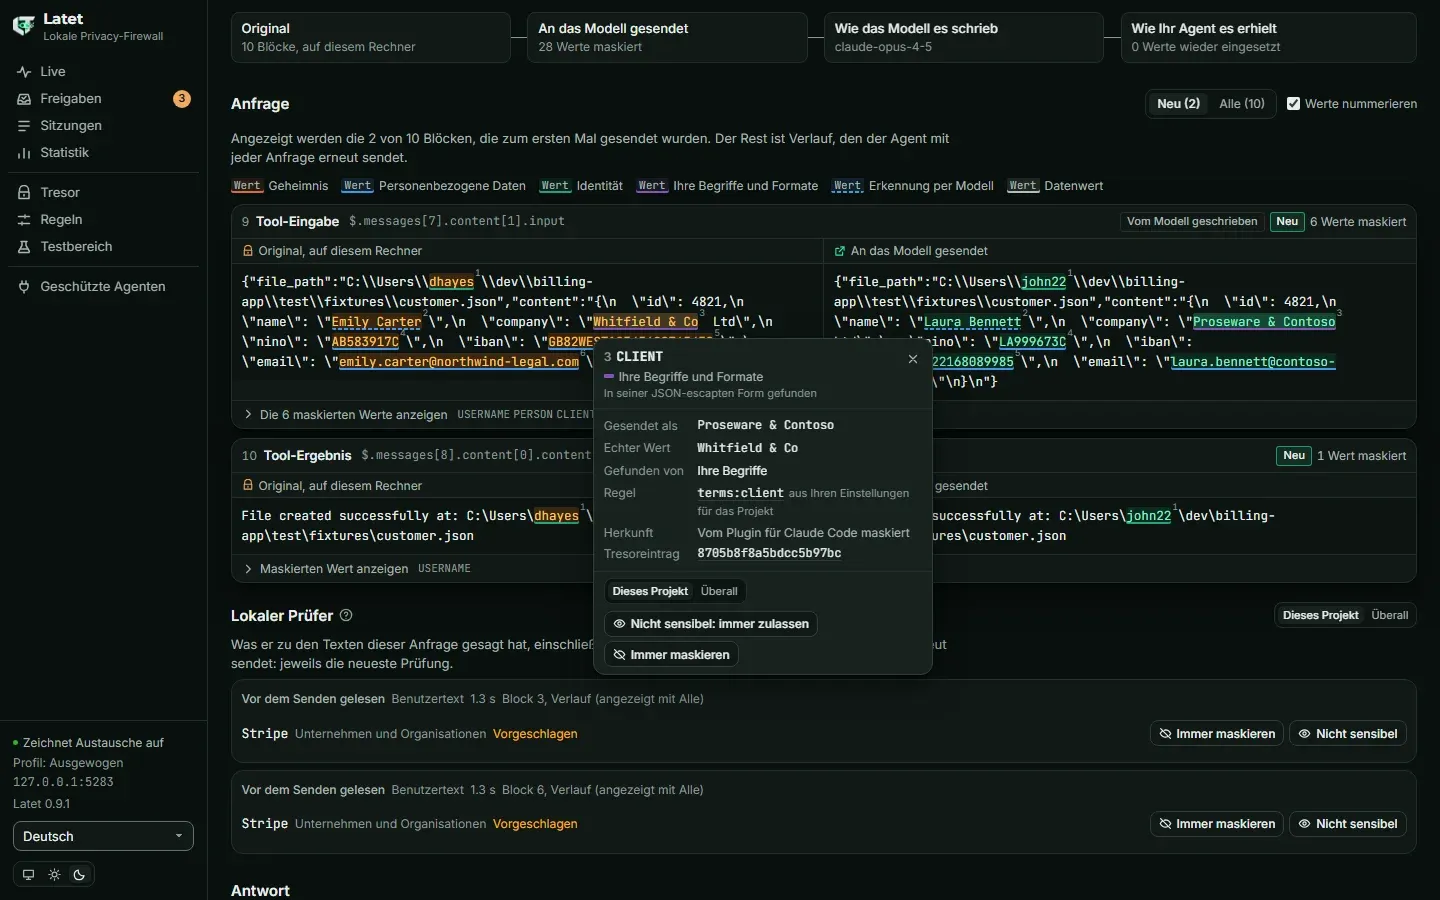Click the Regeln sliders icon
Screen dimensions: 1440x900
coord(24,220)
